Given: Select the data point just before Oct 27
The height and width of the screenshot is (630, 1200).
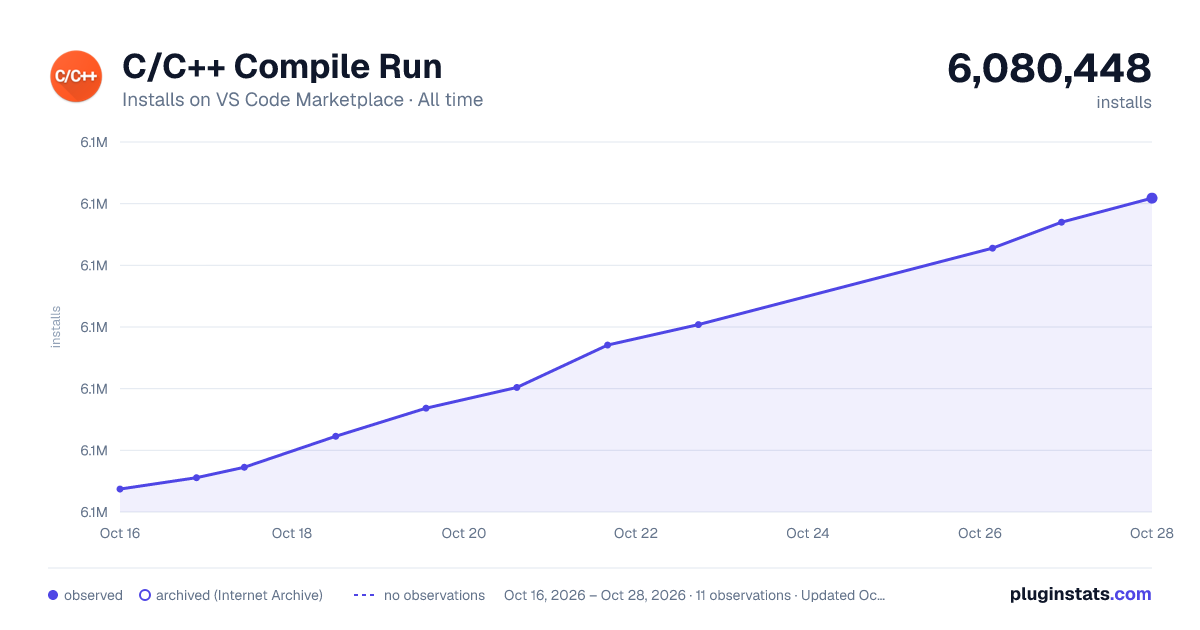Looking at the screenshot, I should point(1061,222).
